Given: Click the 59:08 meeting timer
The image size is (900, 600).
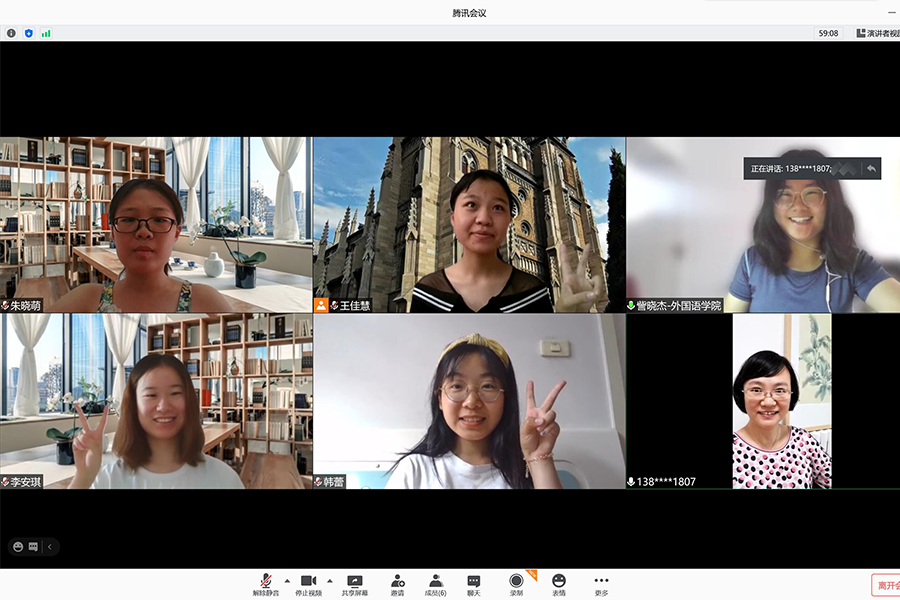Looking at the screenshot, I should tap(828, 33).
